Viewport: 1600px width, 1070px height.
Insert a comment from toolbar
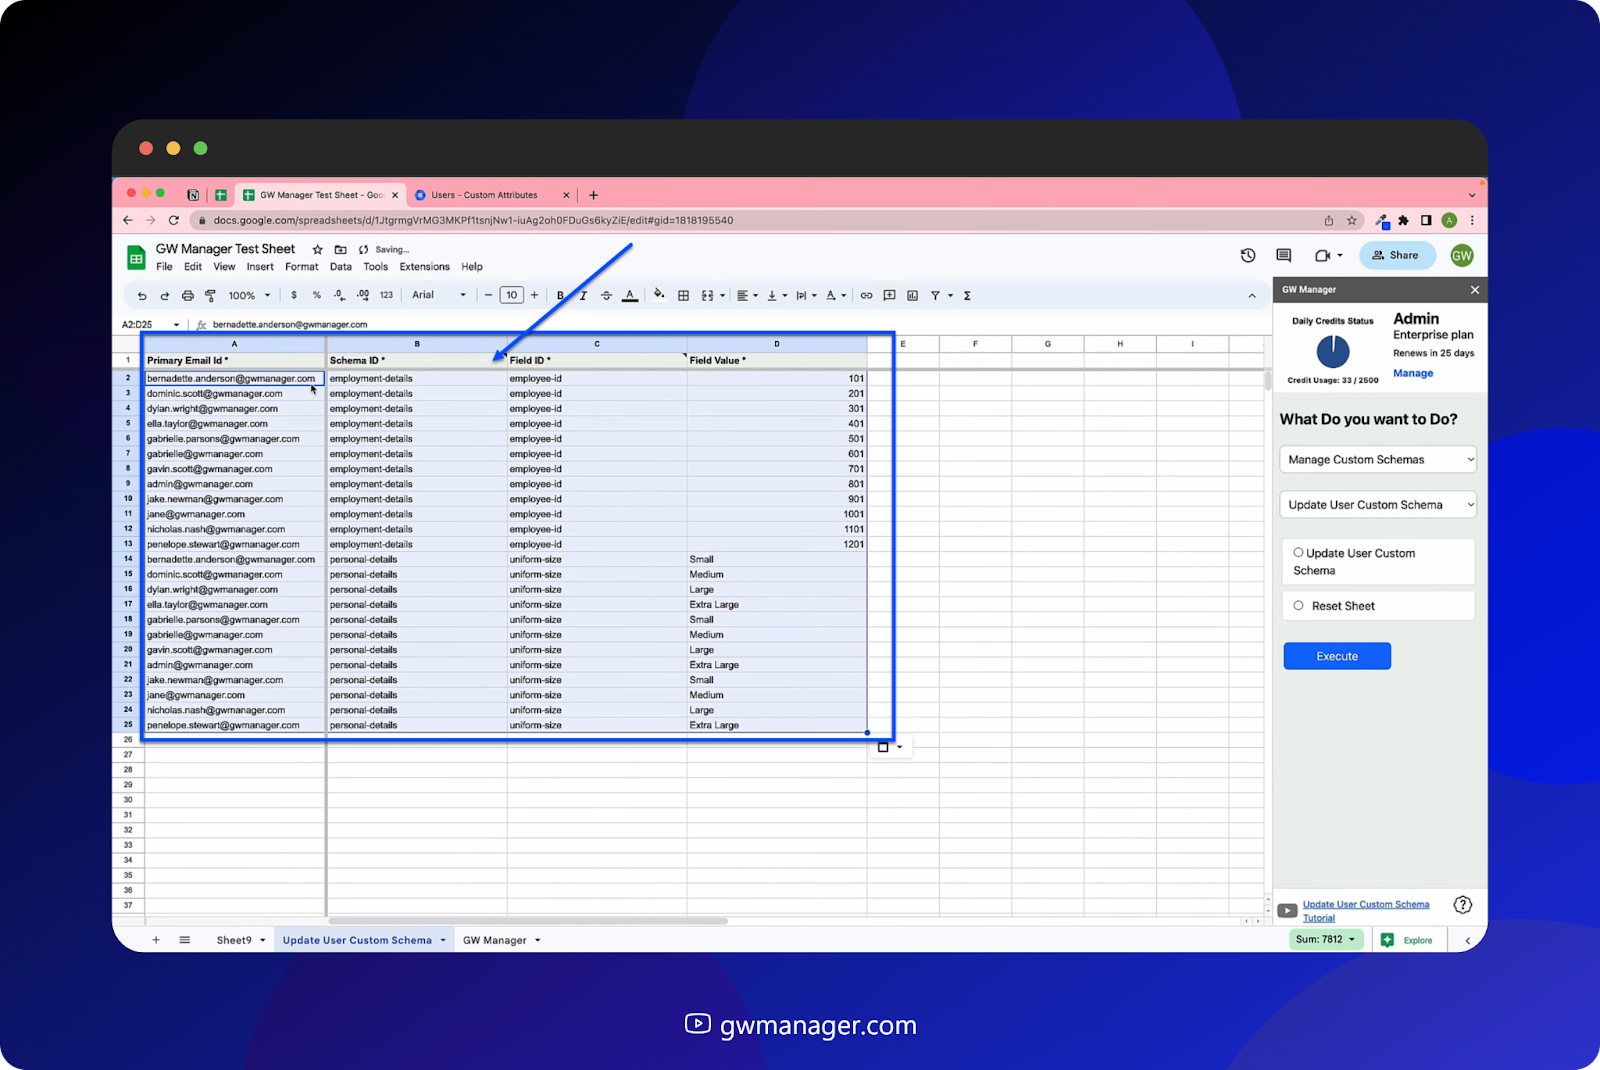pyautogui.click(x=889, y=296)
